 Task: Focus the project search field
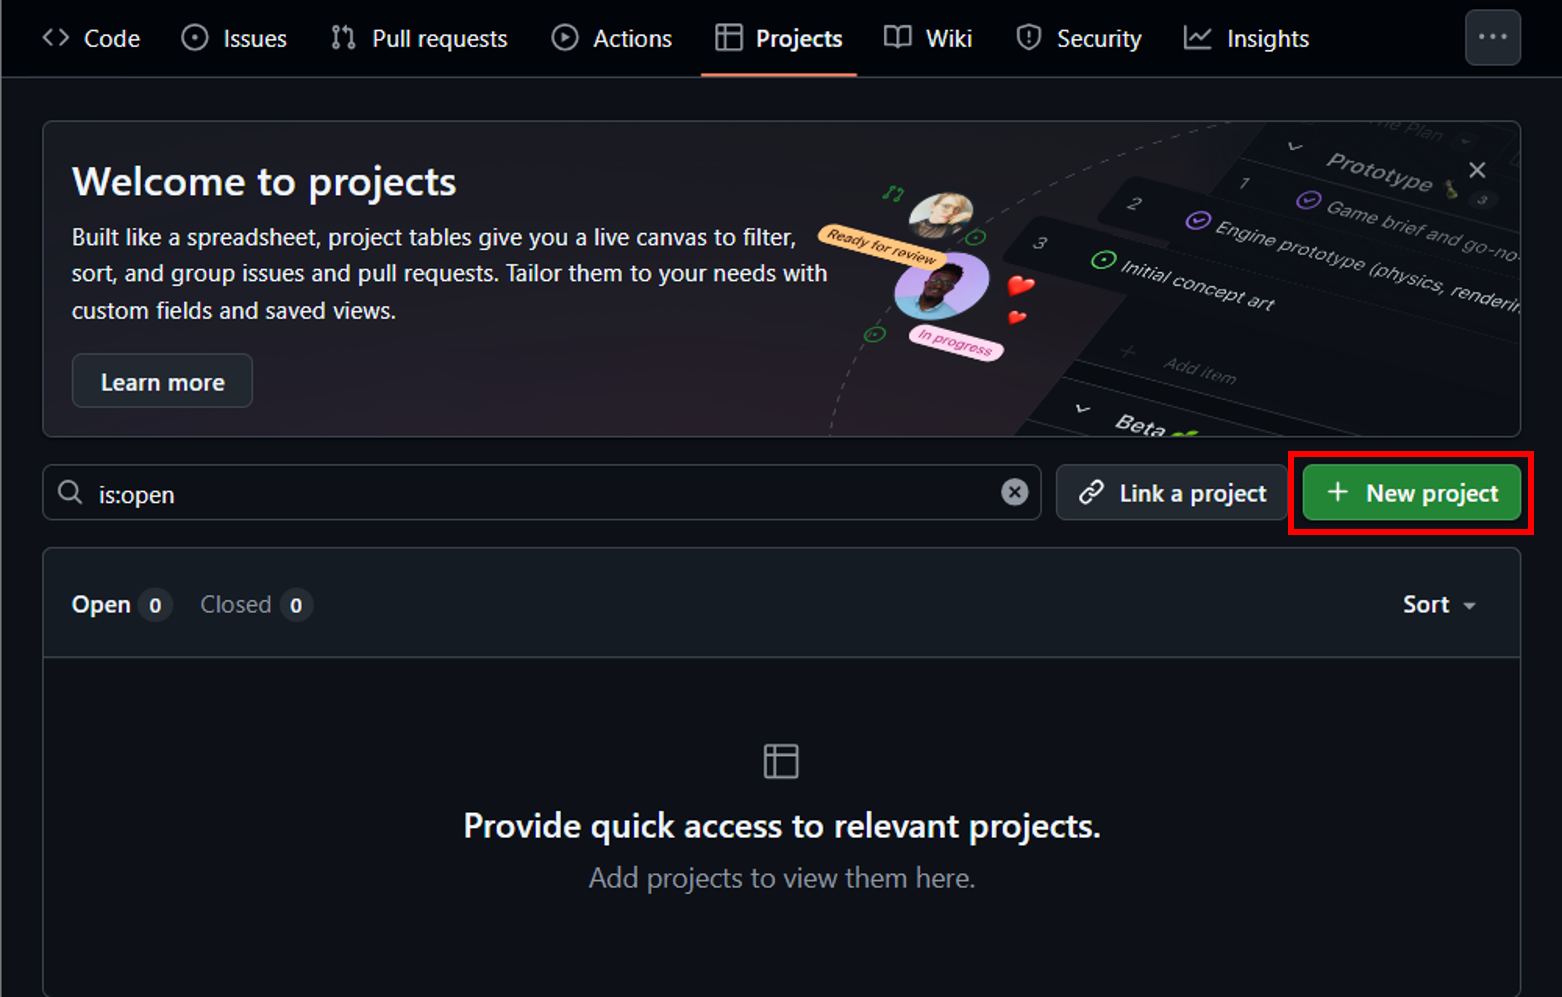pos(540,493)
